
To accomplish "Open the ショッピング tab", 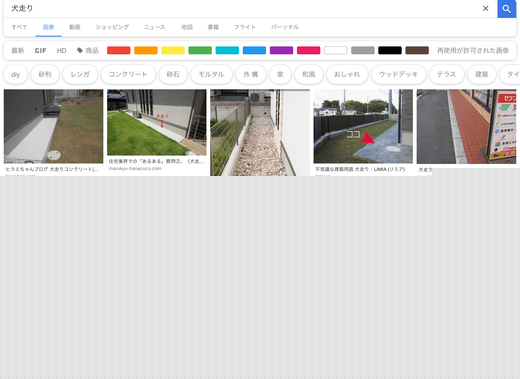I will point(112,27).
